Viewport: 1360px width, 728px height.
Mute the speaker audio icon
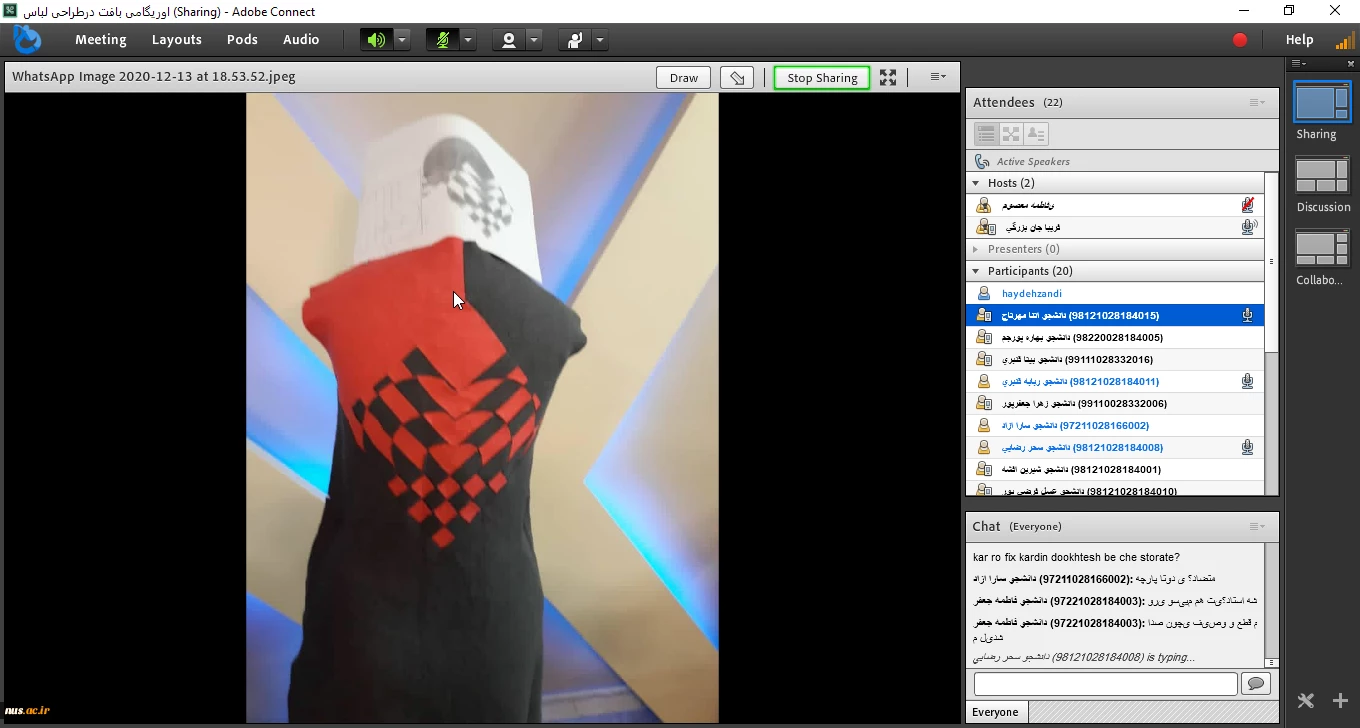coord(376,40)
